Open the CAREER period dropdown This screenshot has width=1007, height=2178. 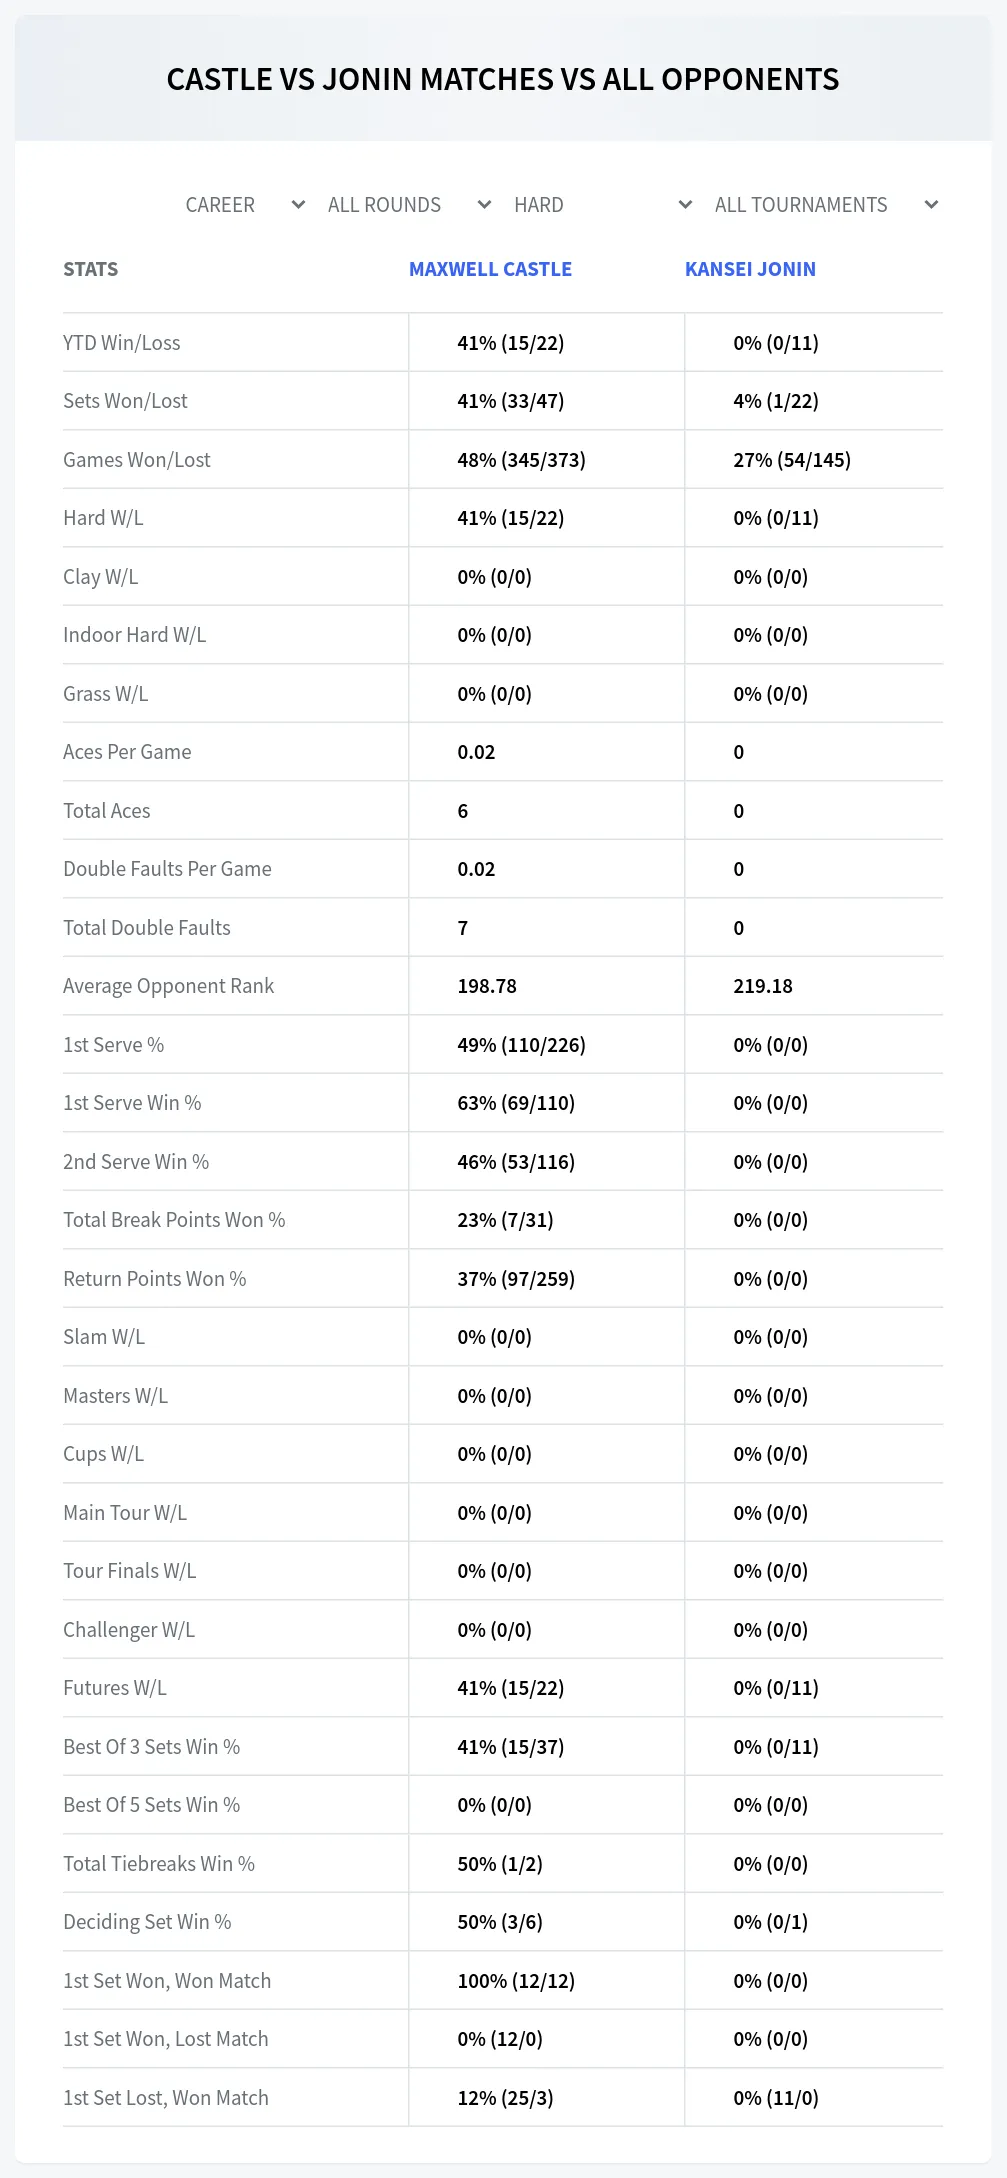[244, 205]
